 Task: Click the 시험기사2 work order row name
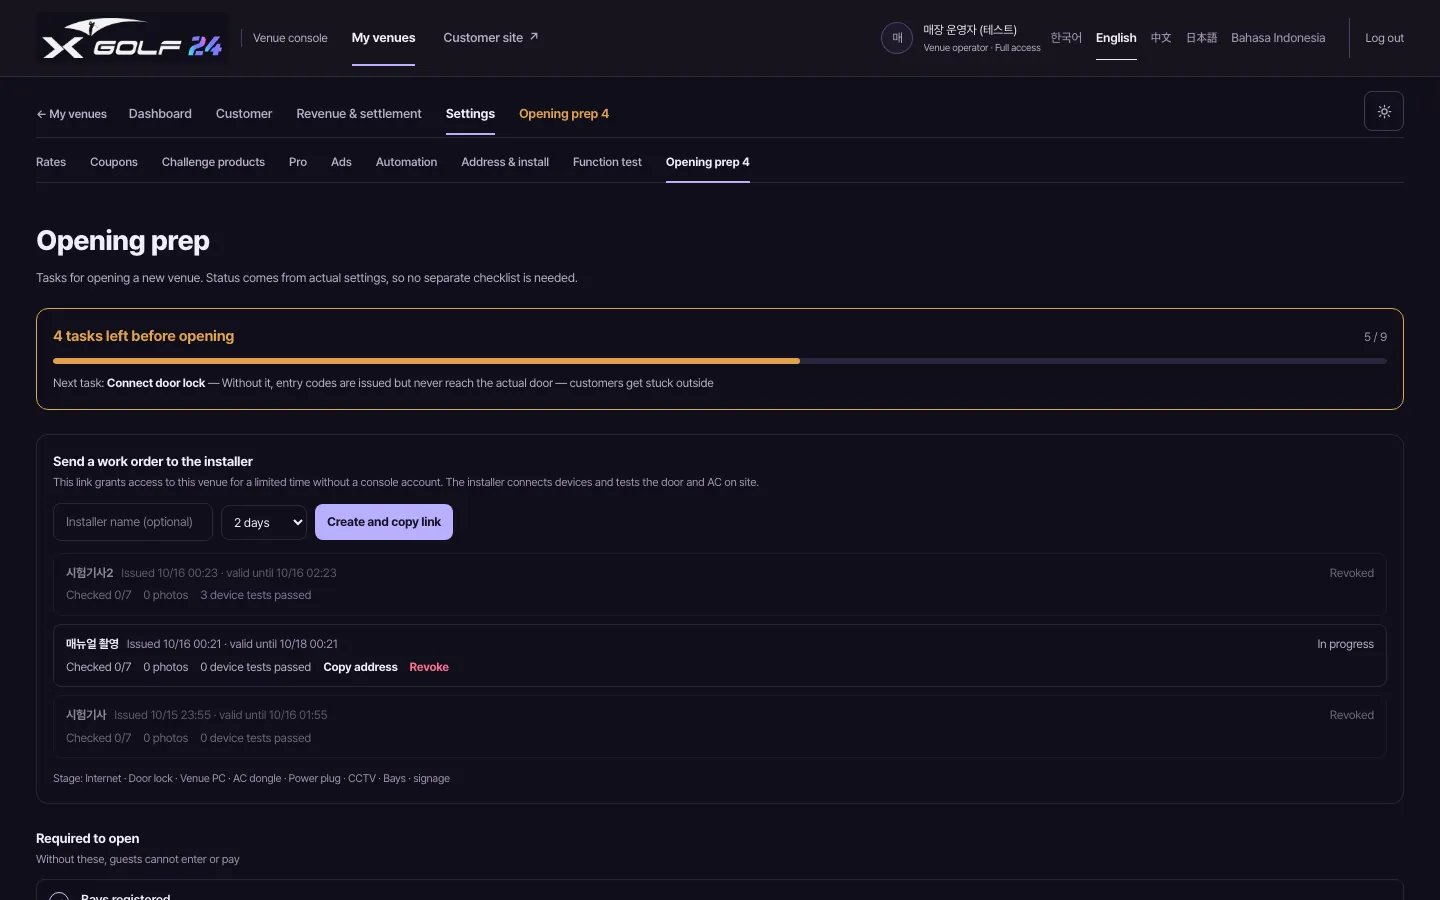[89, 573]
